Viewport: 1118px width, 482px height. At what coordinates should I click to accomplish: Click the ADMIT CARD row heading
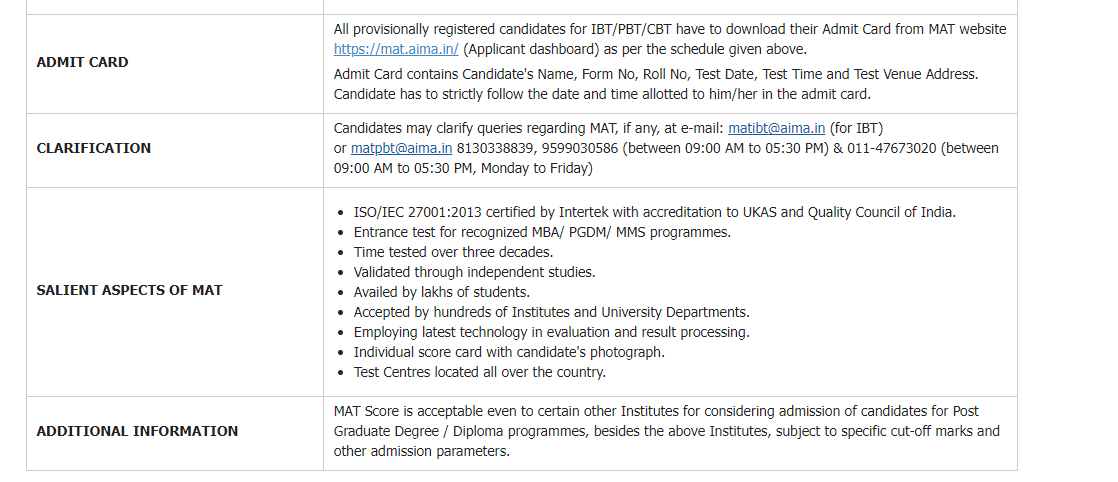[82, 62]
